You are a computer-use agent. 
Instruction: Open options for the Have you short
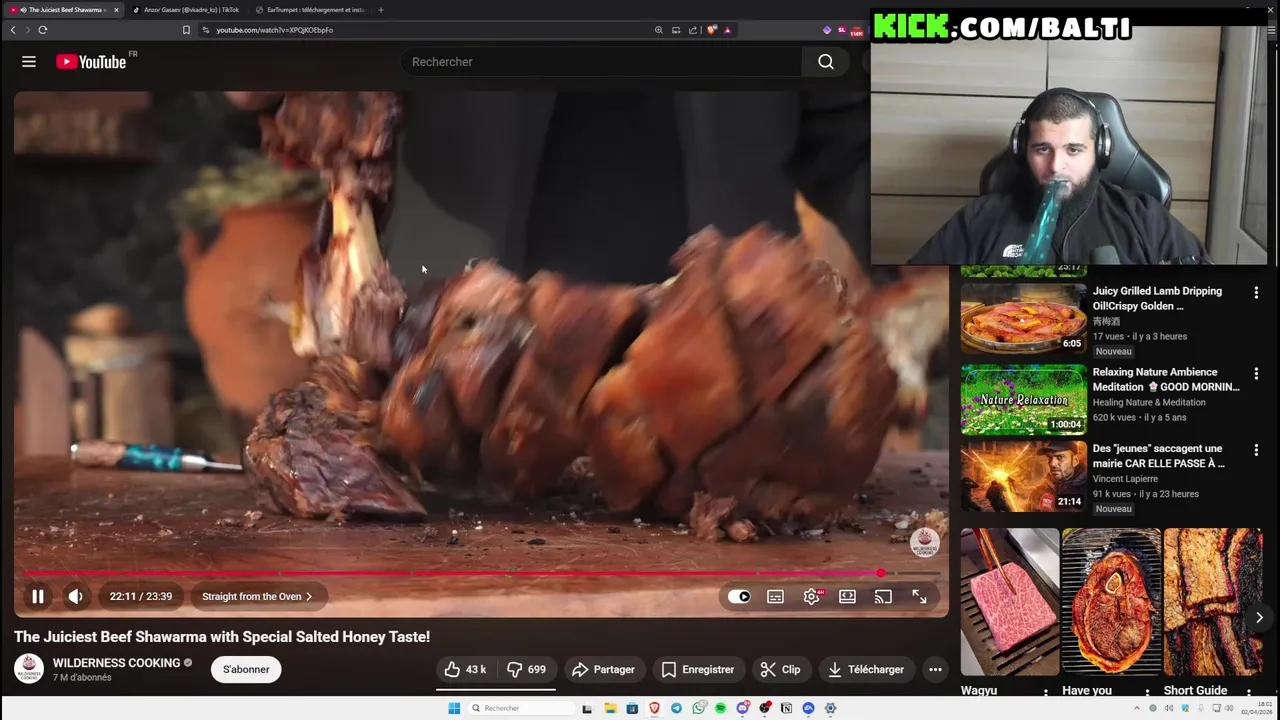[1148, 691]
